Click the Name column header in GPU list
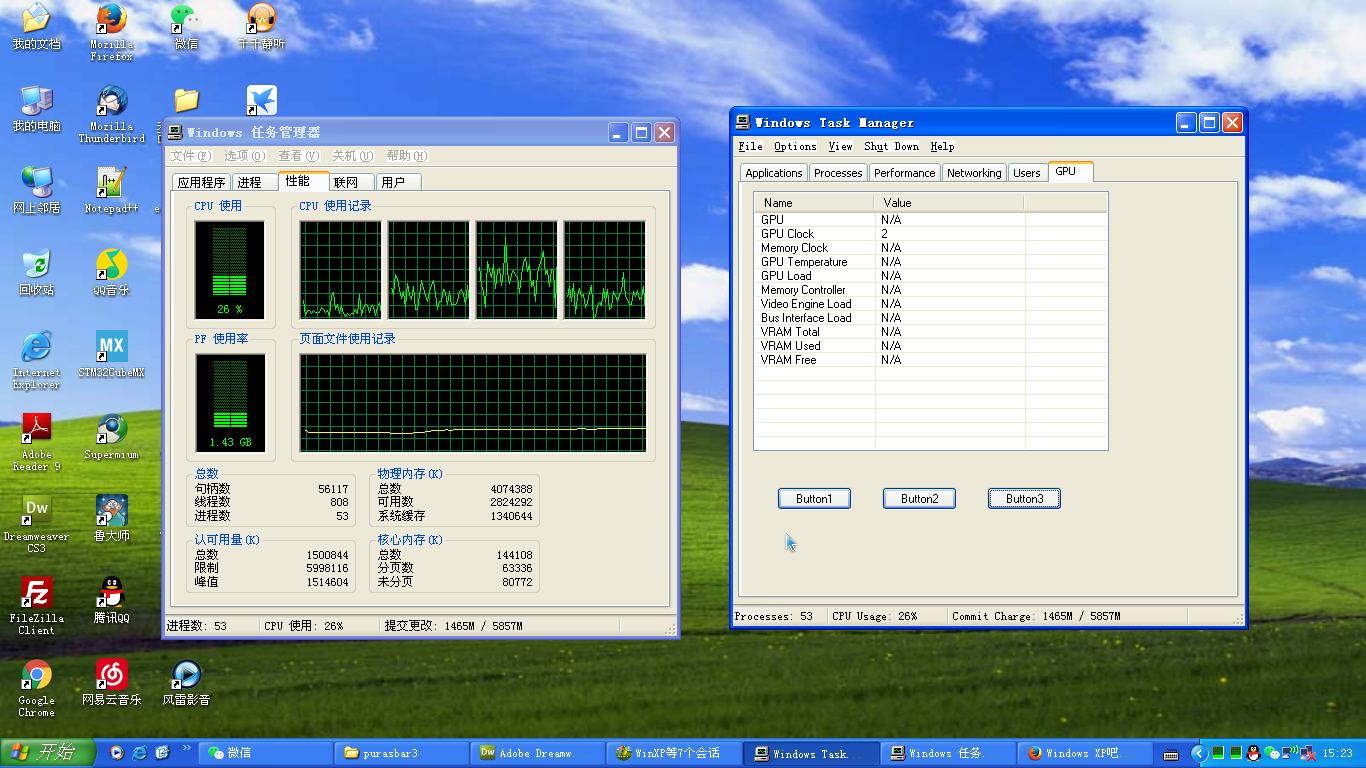1366x768 pixels. pos(813,203)
